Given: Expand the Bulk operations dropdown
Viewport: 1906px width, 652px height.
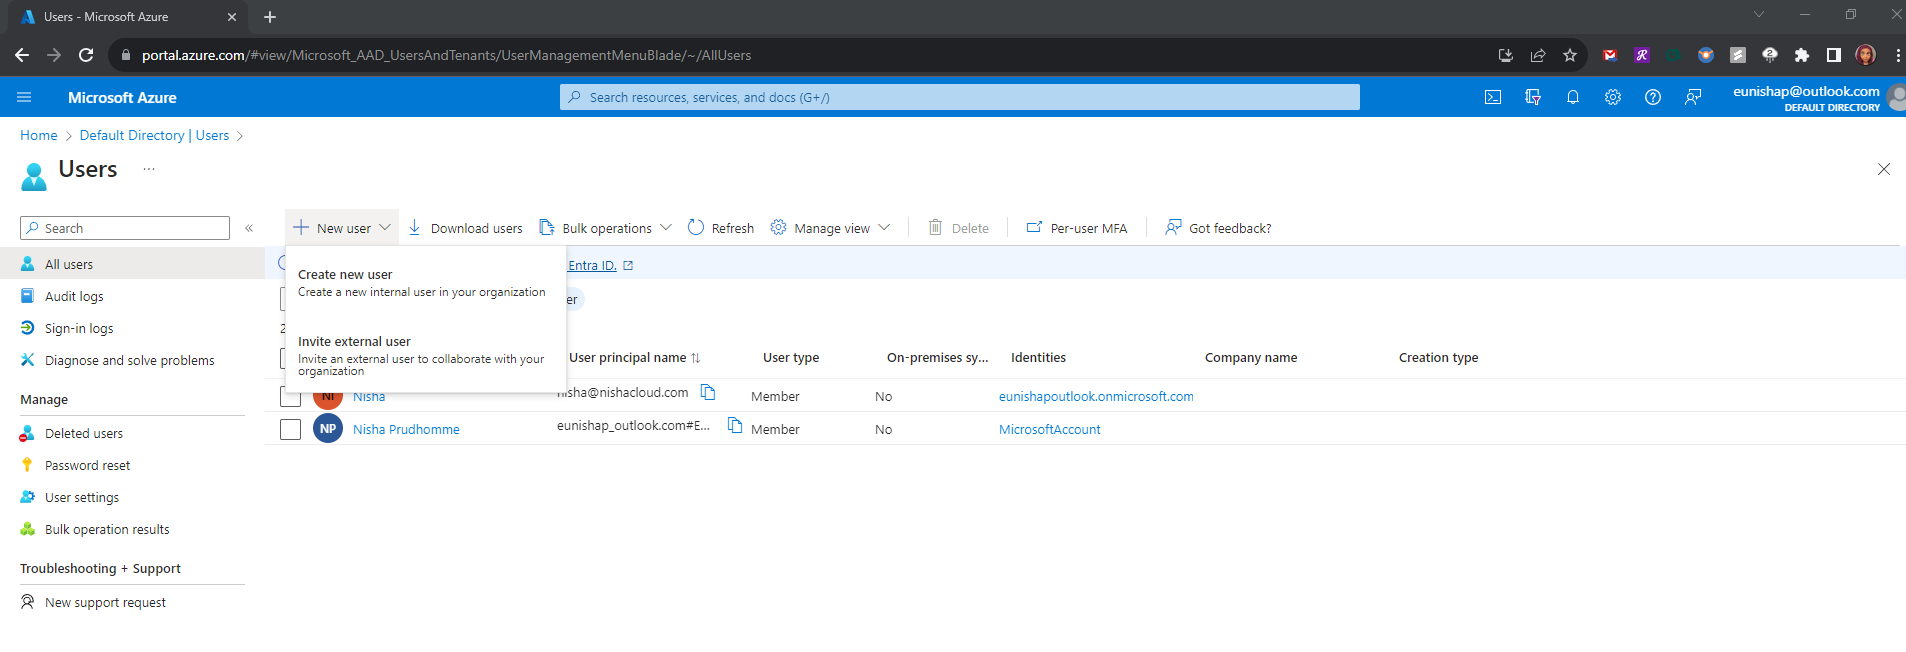Looking at the screenshot, I should (606, 228).
